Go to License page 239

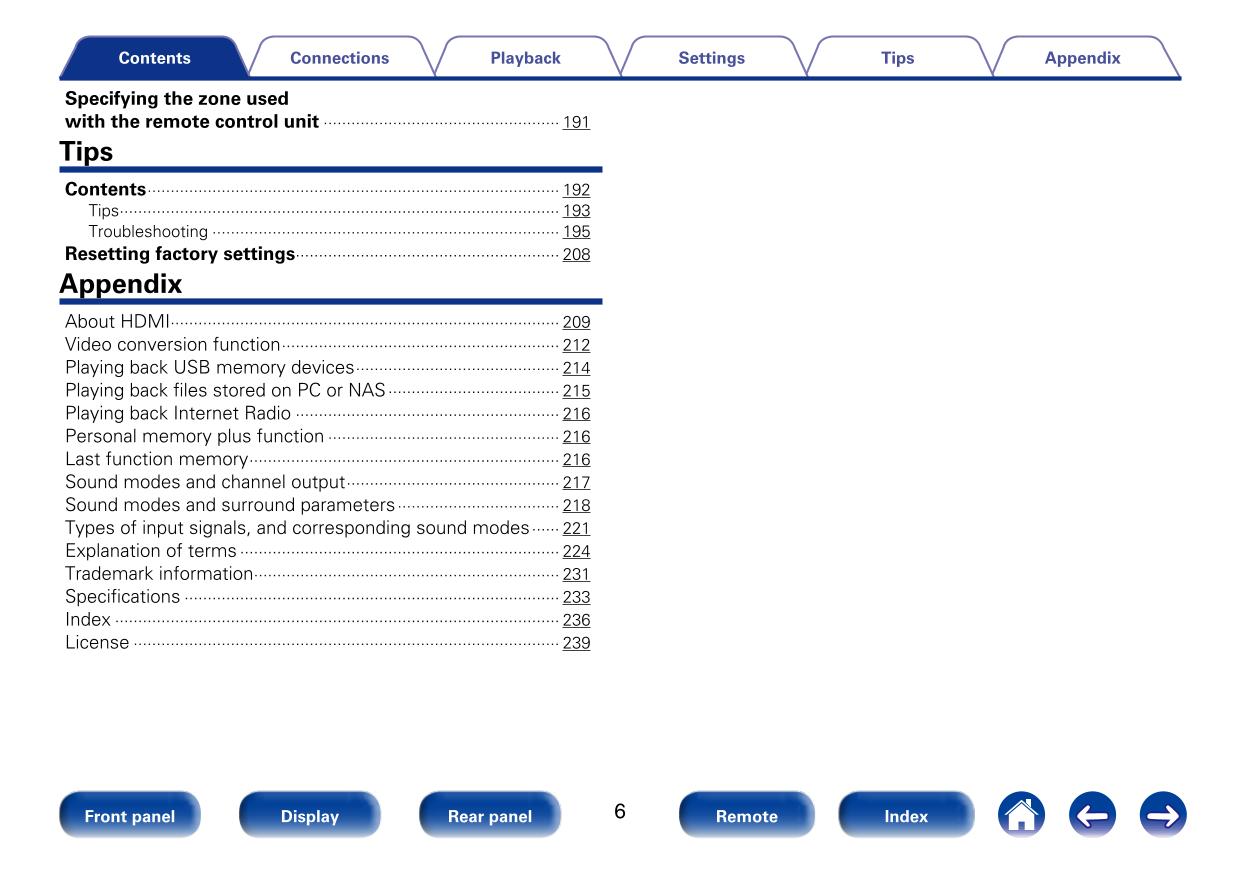[x=576, y=644]
